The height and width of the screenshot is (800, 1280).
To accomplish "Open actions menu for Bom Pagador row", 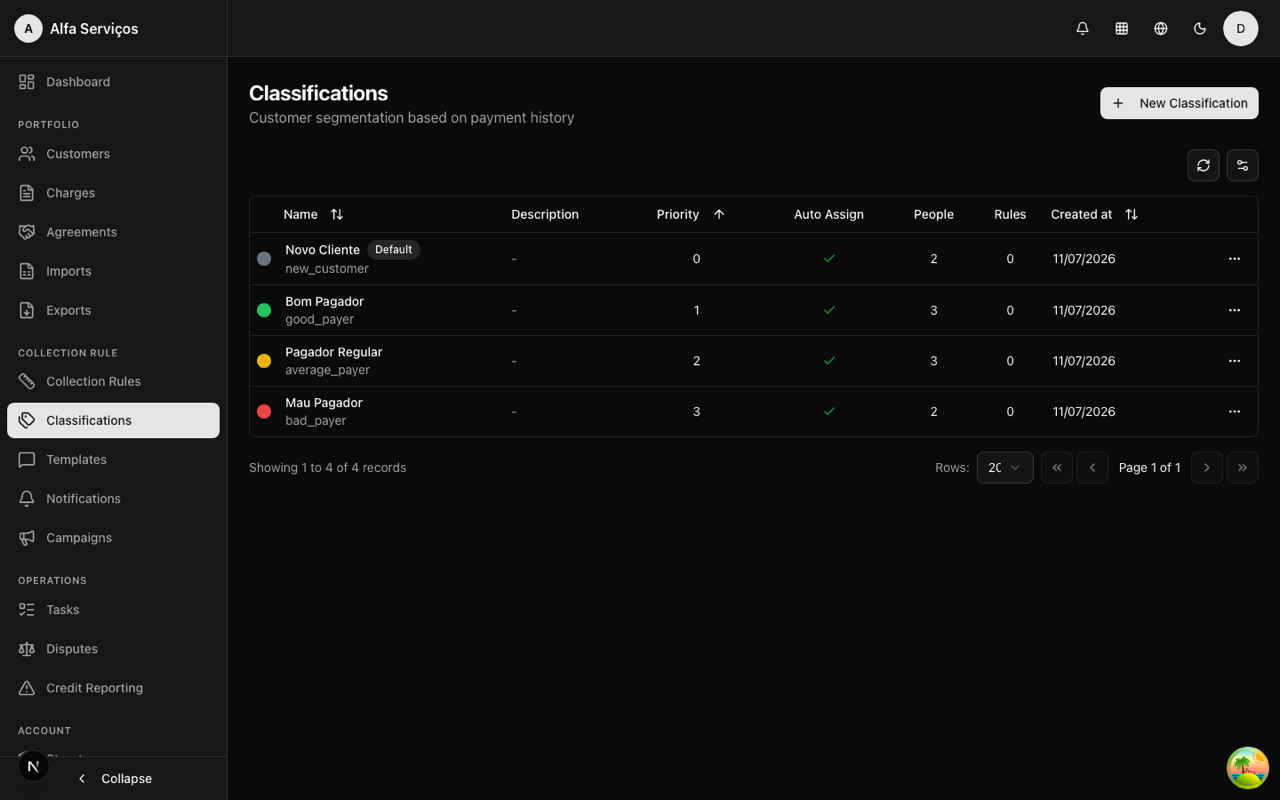I will click(x=1234, y=310).
